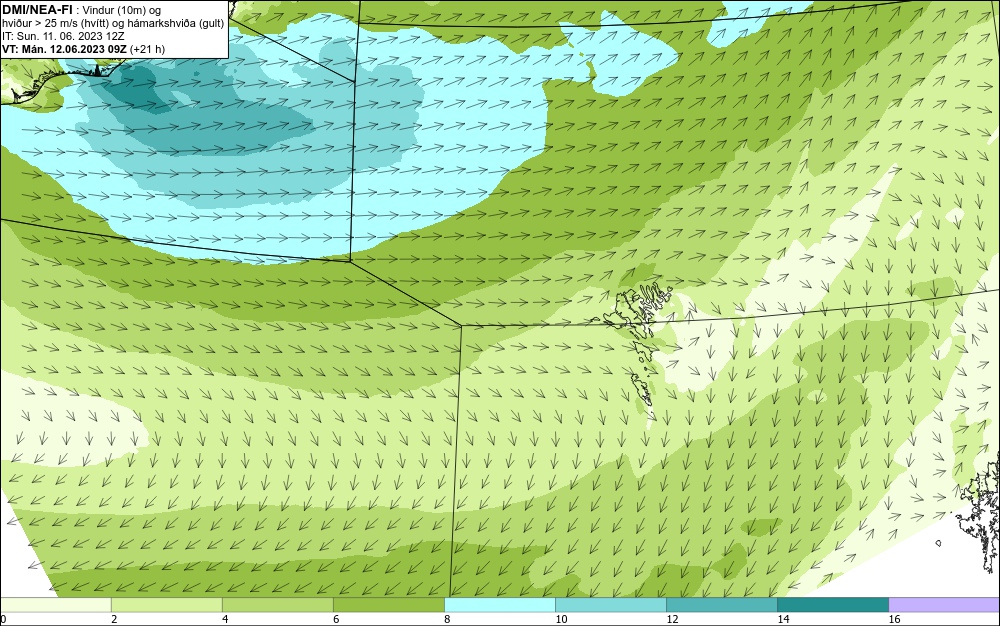Click the 8–10 m/s light cyan legend swatch
Screen dimensions: 1000x626
click(499, 605)
